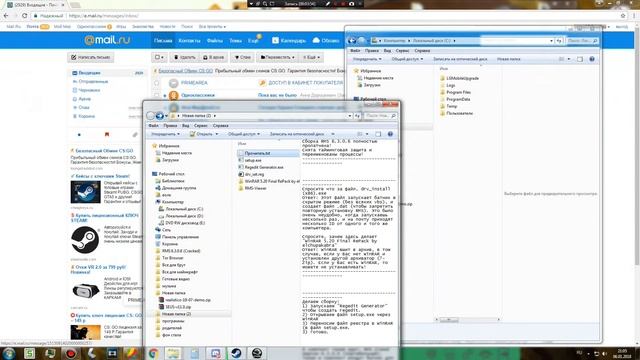Click Новая папка in Локальный диск (C:) window
This screenshot has width=640, height=360.
509,59
